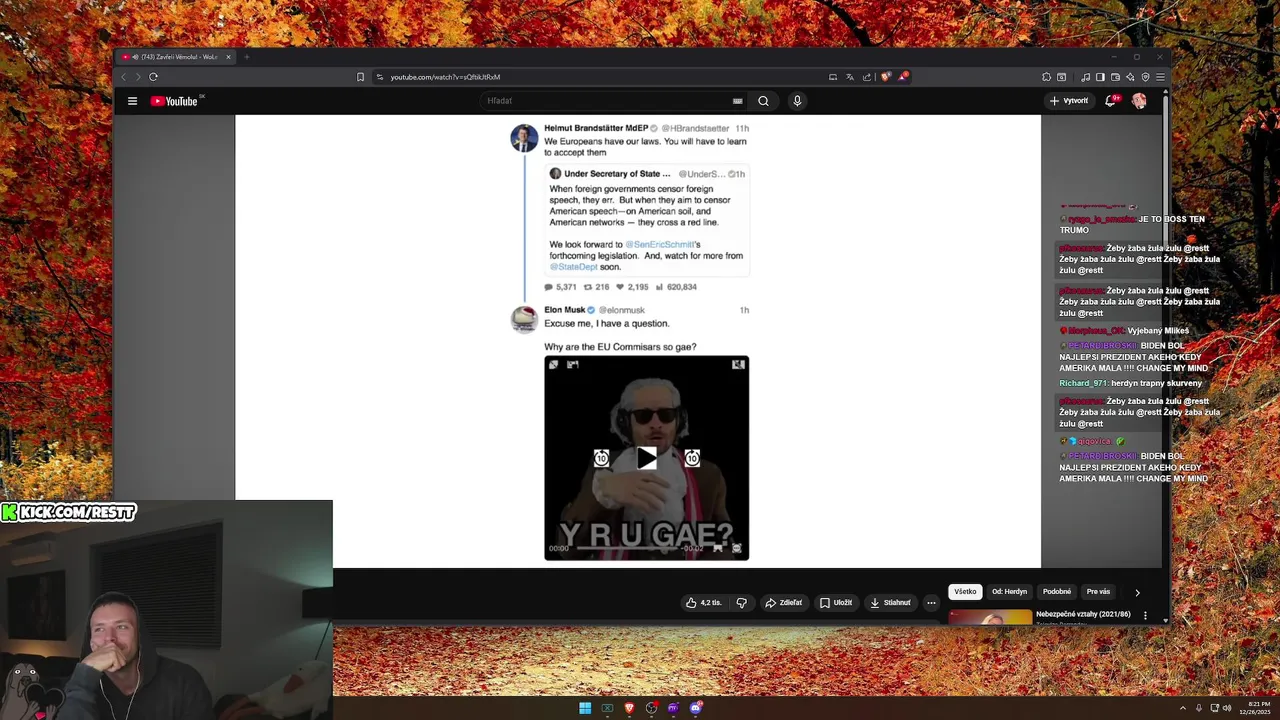This screenshot has width=1280, height=720.
Task: Select the Pre vás filter chip
Action: (x=1098, y=592)
